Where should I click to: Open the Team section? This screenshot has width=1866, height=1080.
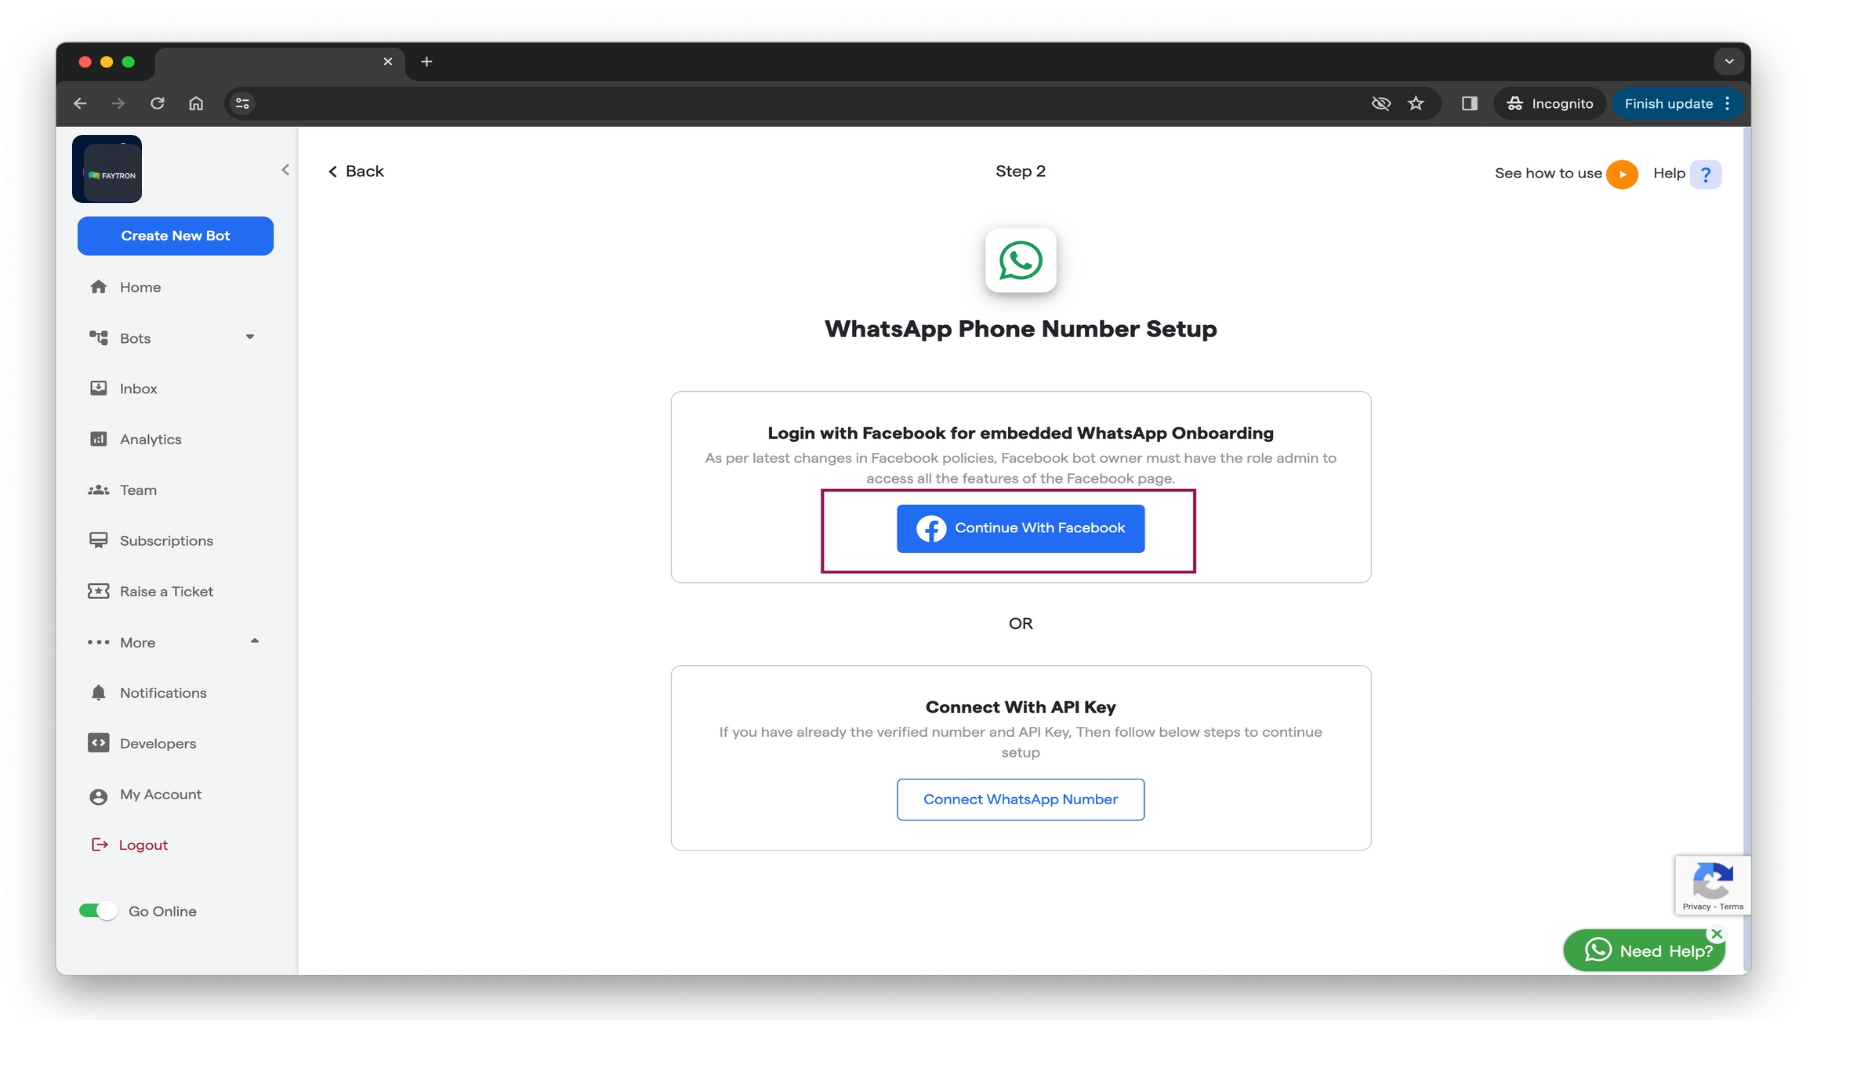[x=138, y=490]
